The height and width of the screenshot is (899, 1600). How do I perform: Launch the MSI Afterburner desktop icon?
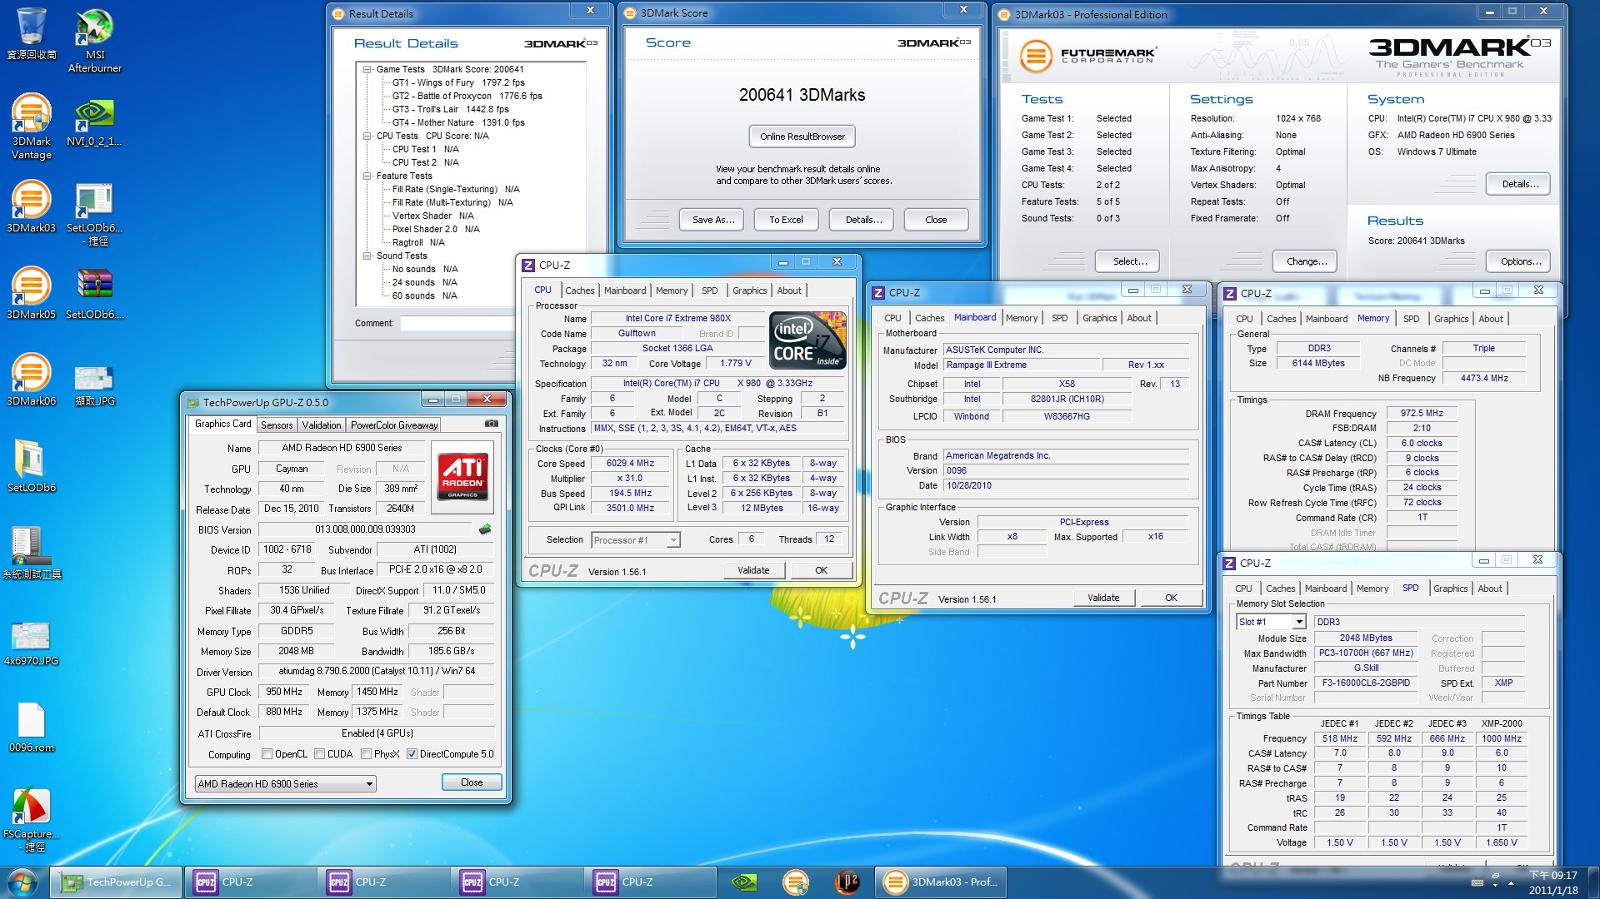pos(95,40)
